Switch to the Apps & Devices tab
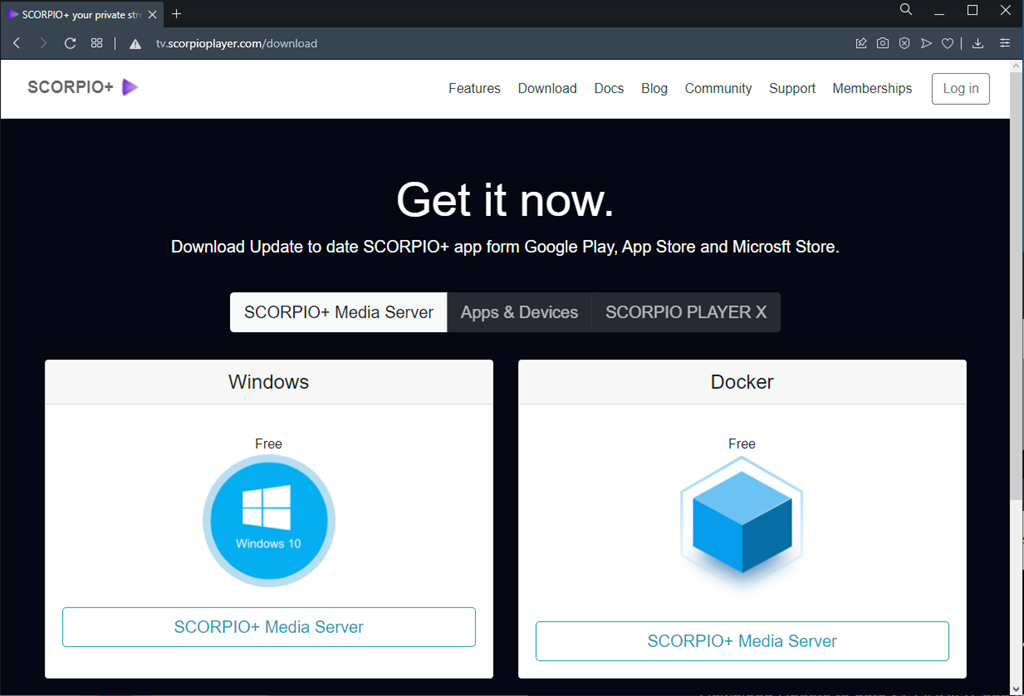Image resolution: width=1024 pixels, height=696 pixels. pyautogui.click(x=519, y=312)
